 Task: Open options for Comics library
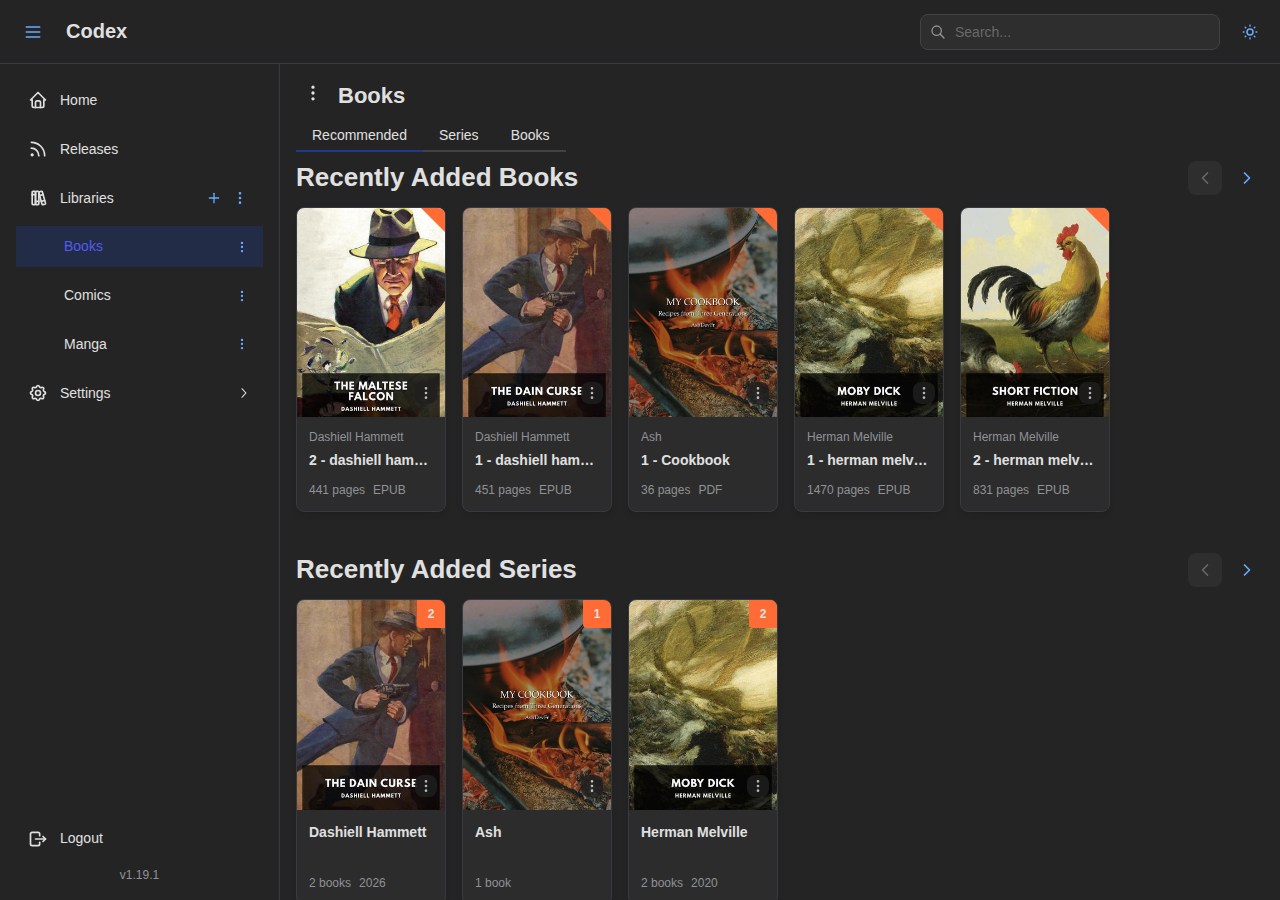241,296
